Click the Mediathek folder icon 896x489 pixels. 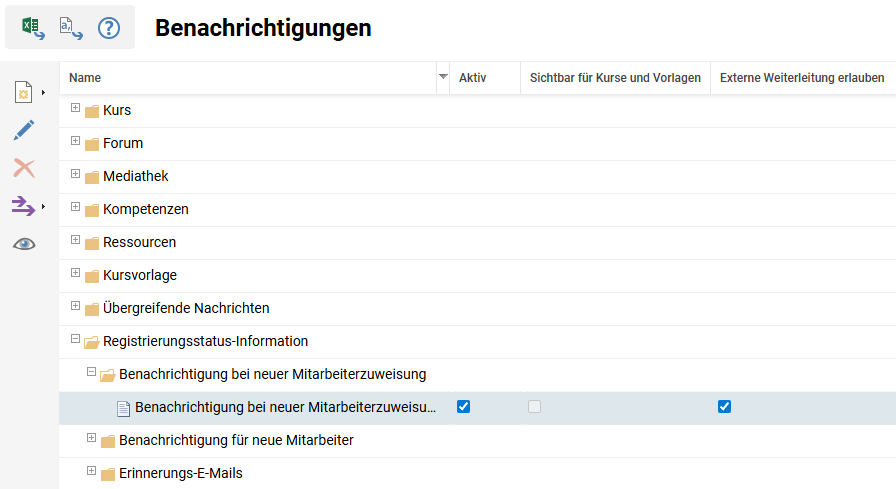92,178
